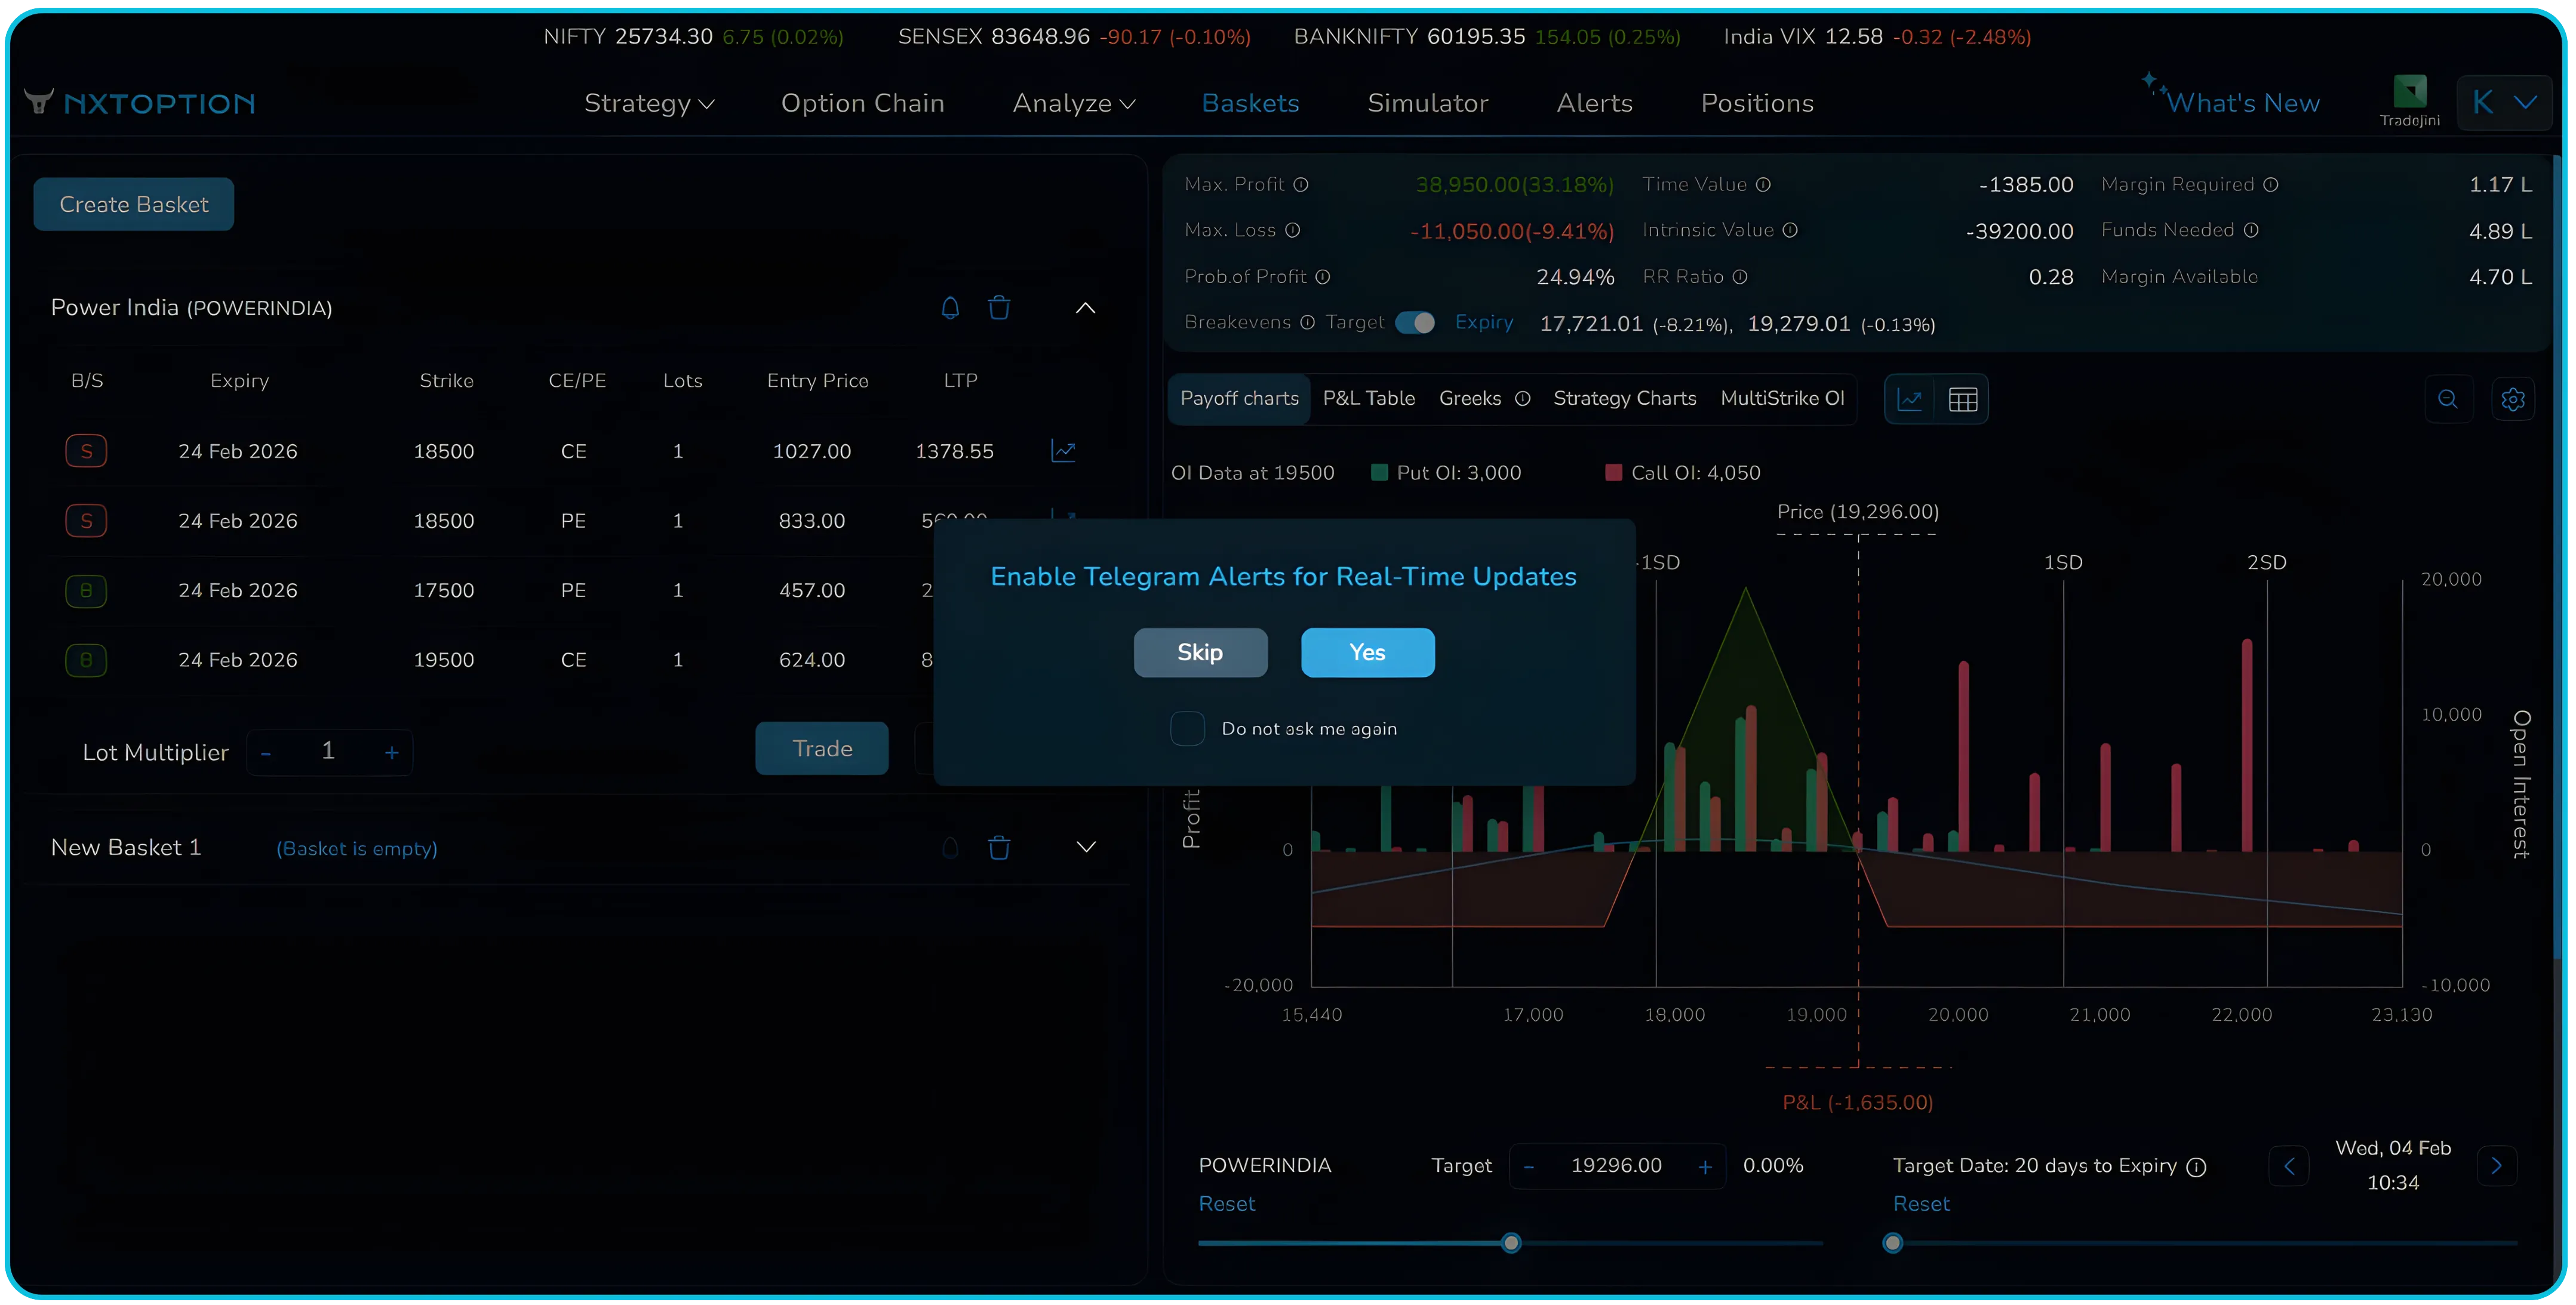The height and width of the screenshot is (1305, 2576).
Task: Open the Simulator menu item
Action: (x=1427, y=103)
